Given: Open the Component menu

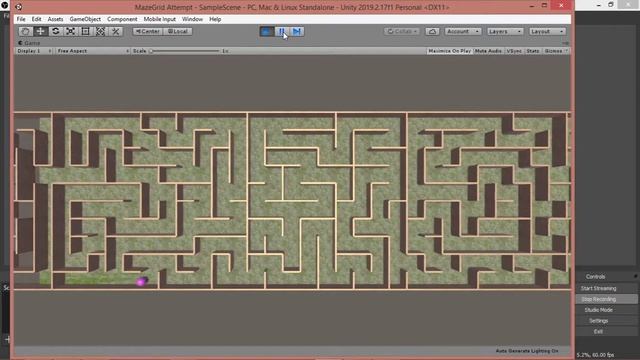Looking at the screenshot, I should 122,19.
